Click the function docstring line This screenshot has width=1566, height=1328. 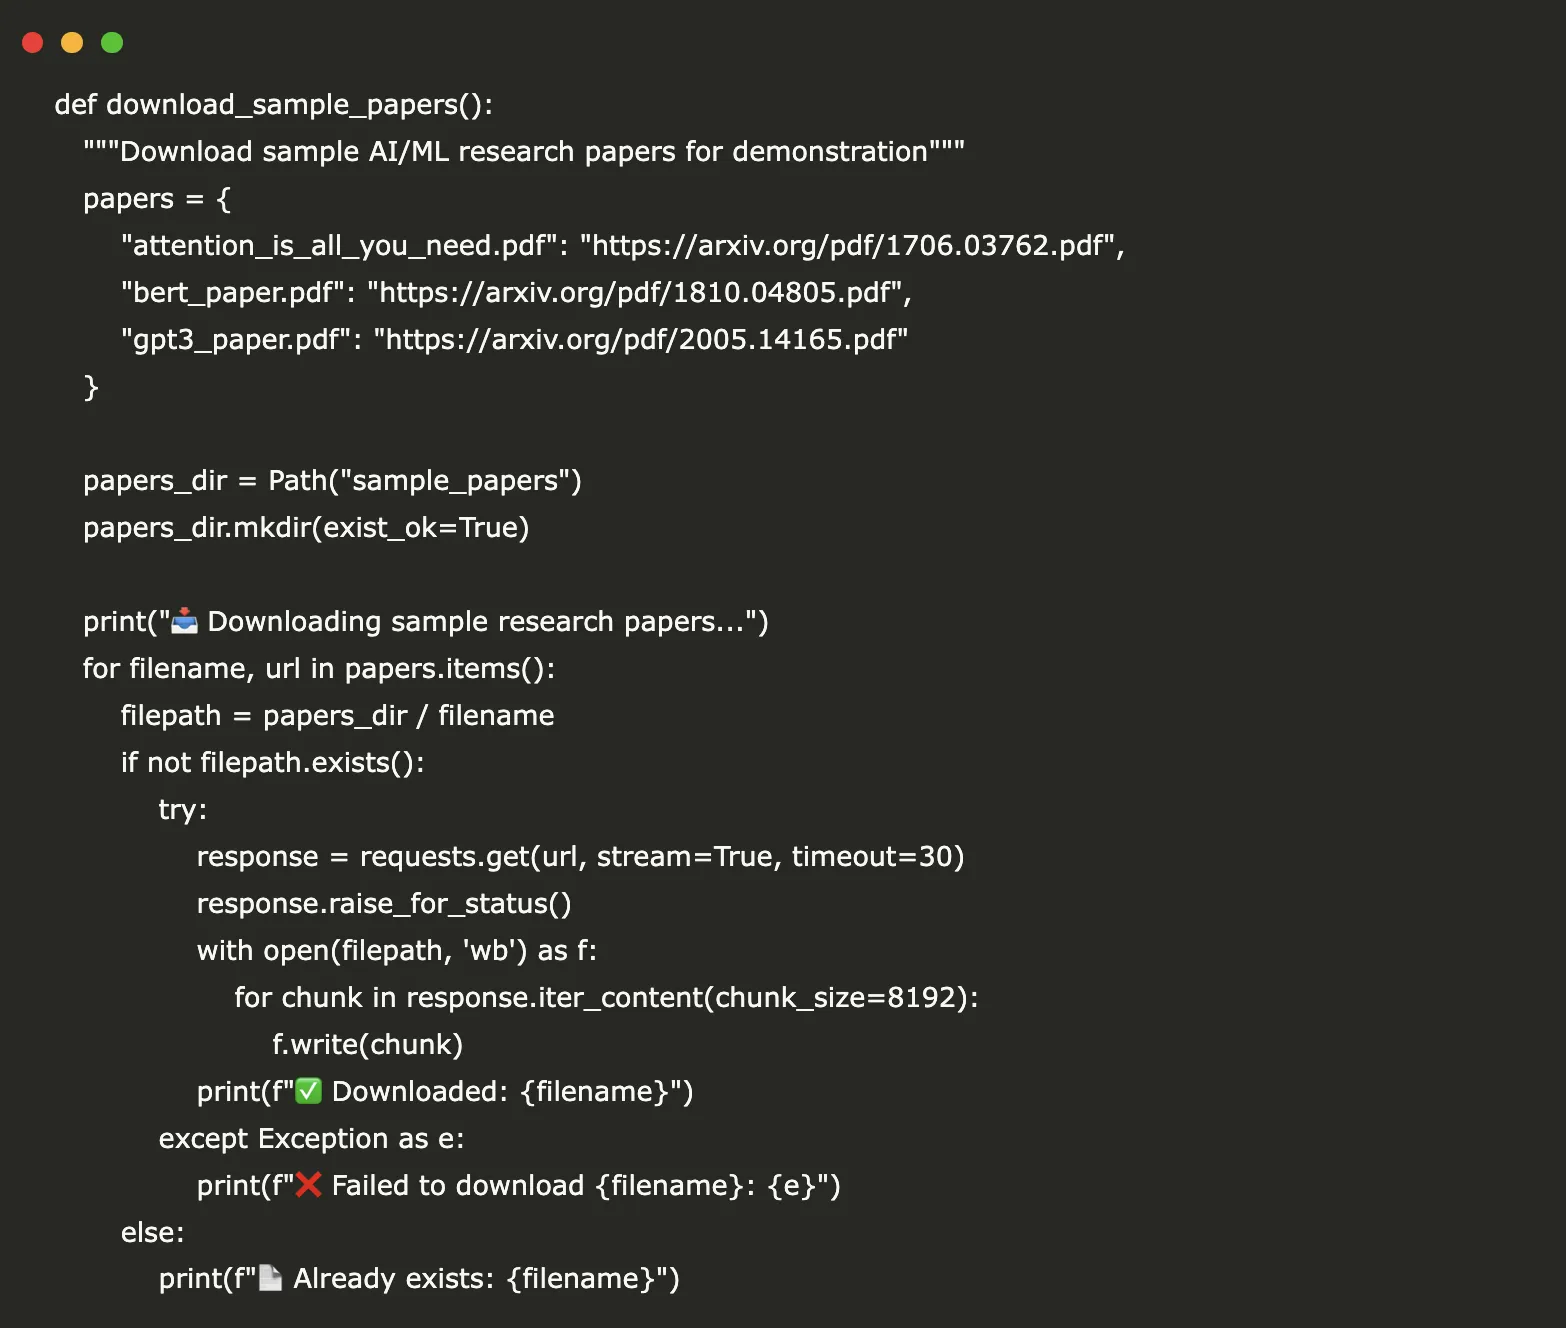[x=524, y=152]
